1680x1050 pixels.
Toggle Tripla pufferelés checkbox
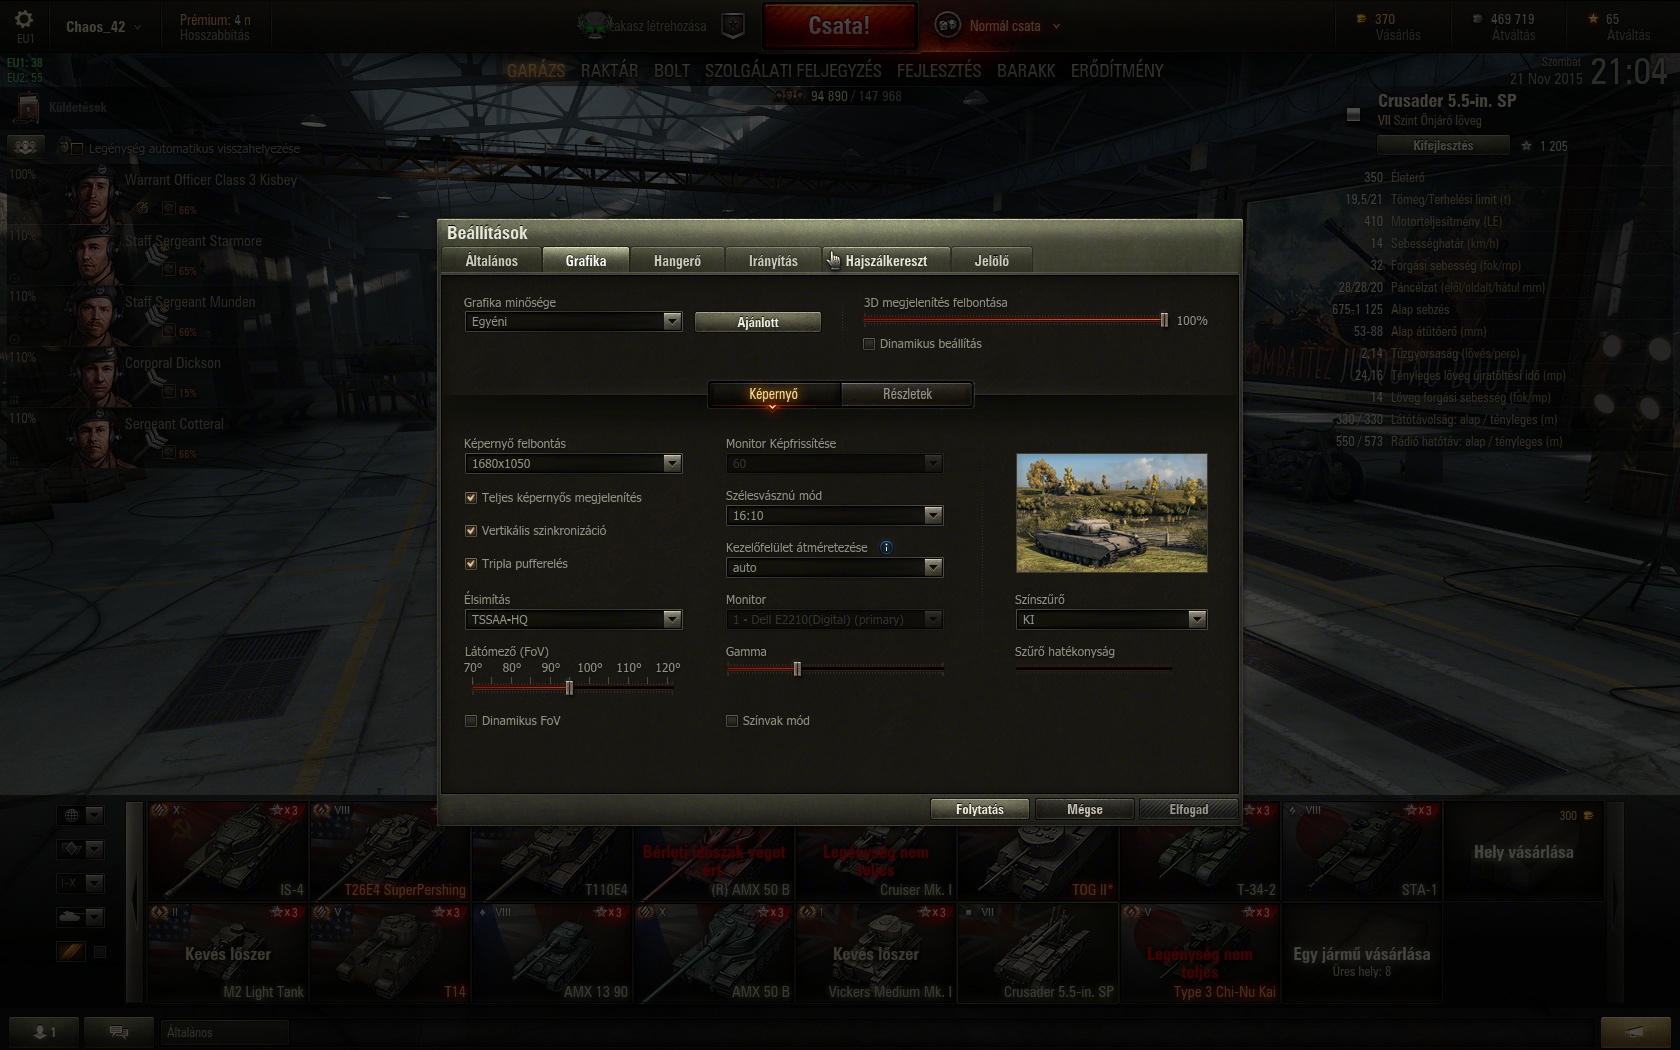click(471, 563)
